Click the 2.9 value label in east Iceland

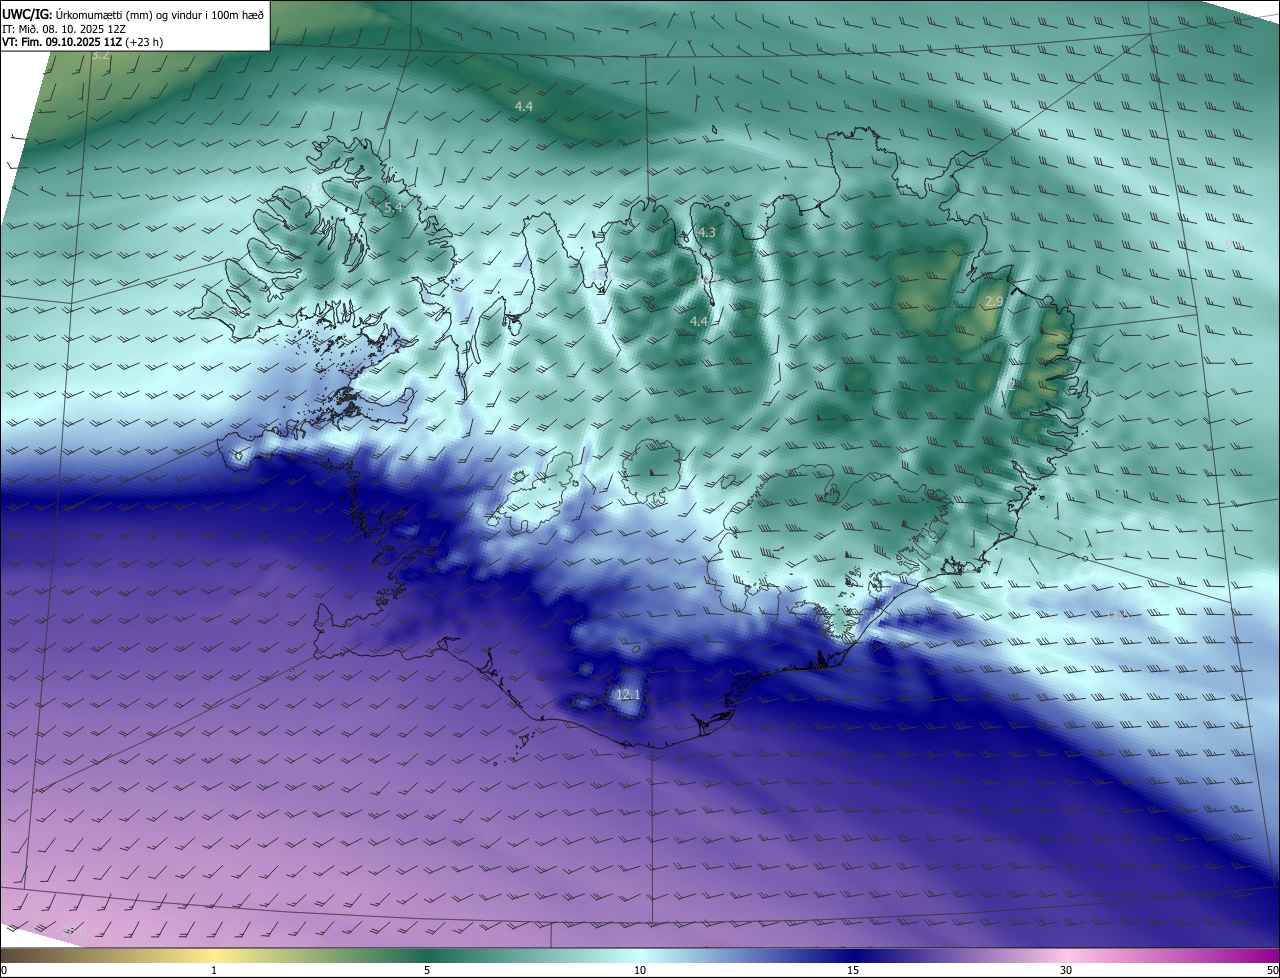(994, 301)
